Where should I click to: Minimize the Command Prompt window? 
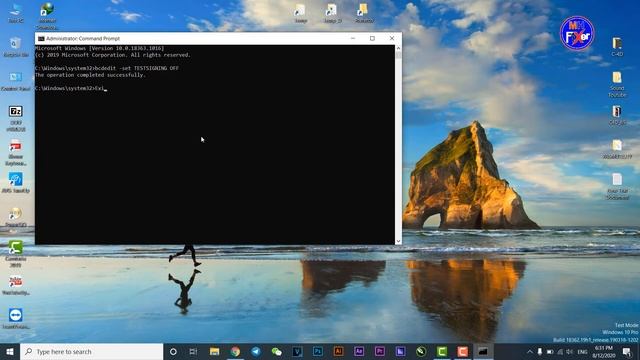[x=353, y=38]
